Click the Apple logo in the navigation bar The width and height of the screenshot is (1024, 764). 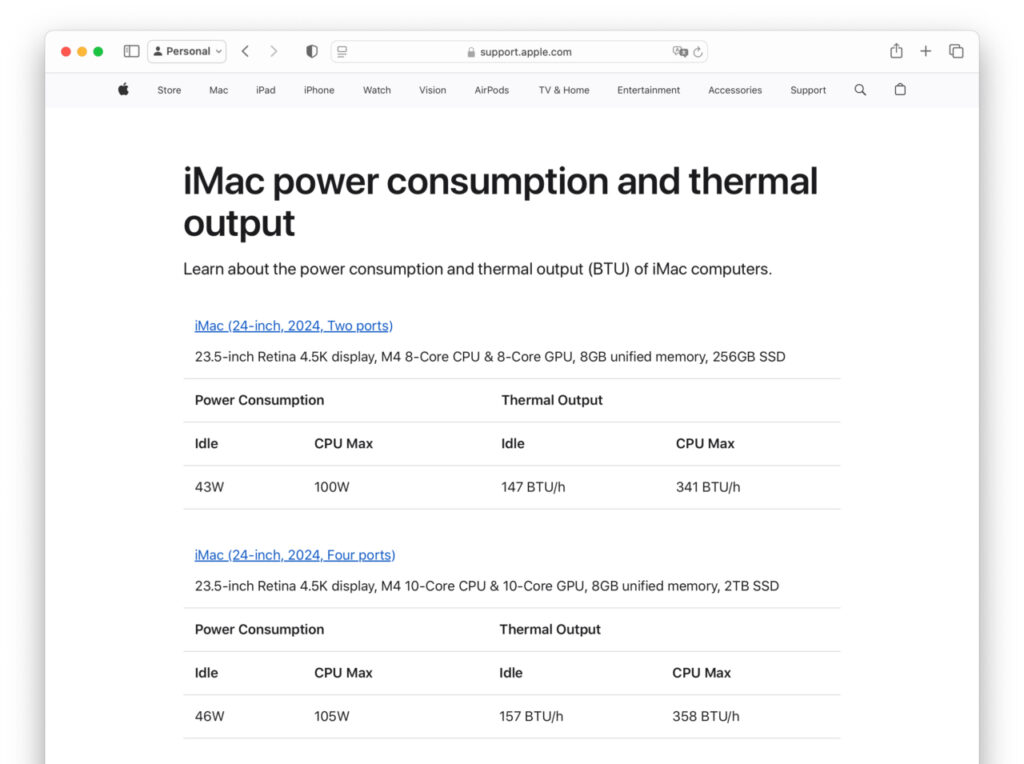122,89
